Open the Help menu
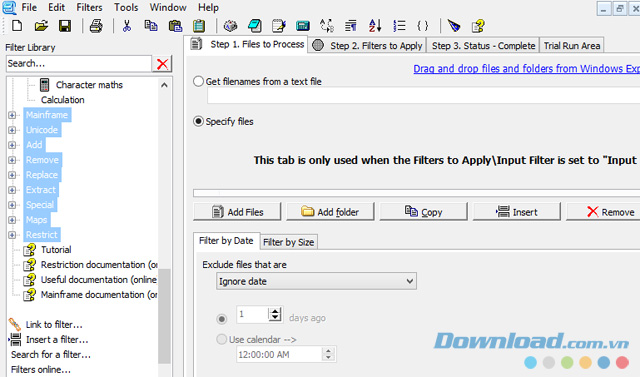Screen dimensions: 640x377 (208, 7)
